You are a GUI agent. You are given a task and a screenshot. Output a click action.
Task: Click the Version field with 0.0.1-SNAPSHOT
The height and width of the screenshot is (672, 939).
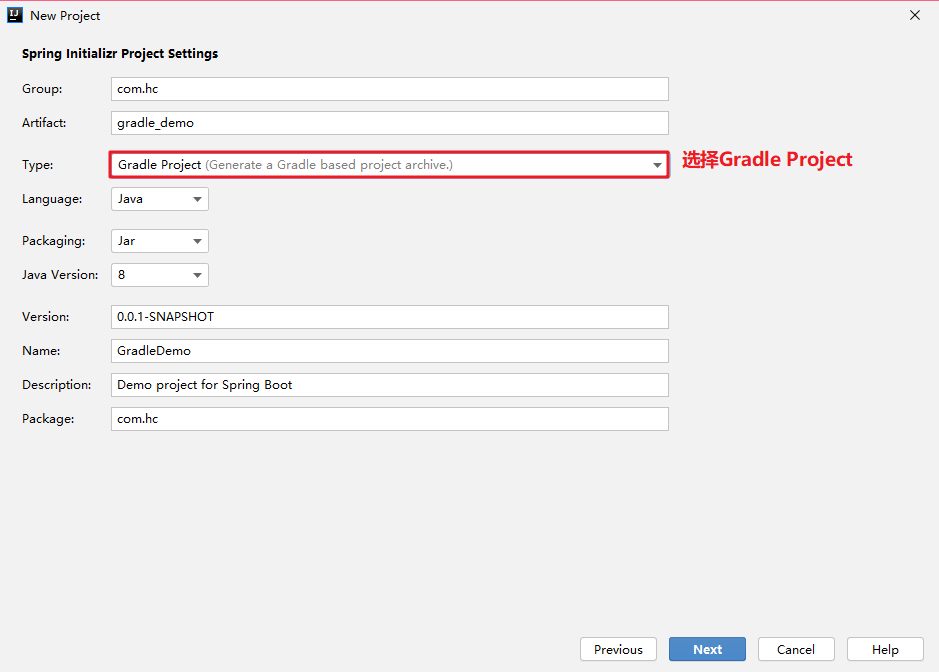coord(389,317)
